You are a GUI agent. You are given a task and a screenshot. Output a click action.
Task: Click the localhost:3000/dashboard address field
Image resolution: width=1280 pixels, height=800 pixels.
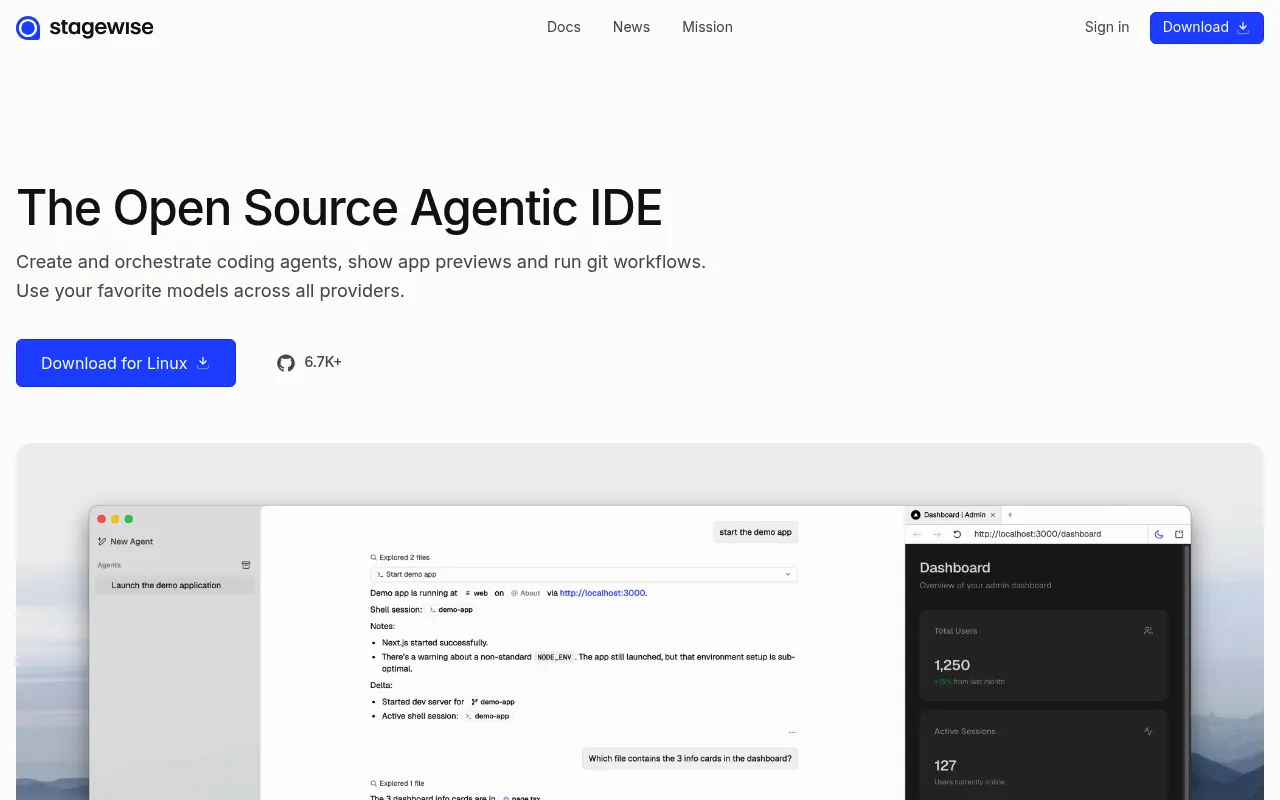point(1058,534)
